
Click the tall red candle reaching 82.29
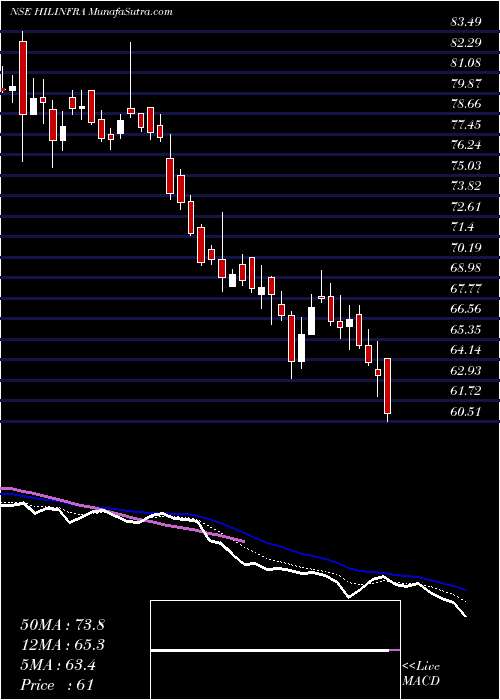click(x=23, y=78)
